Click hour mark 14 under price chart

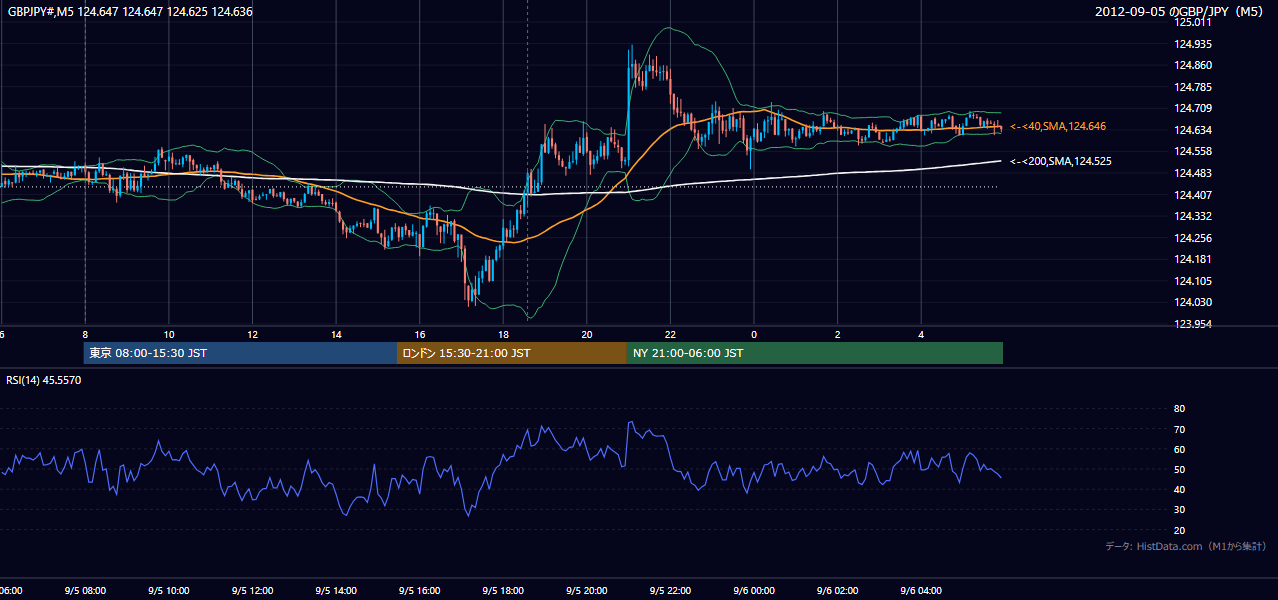tap(336, 334)
